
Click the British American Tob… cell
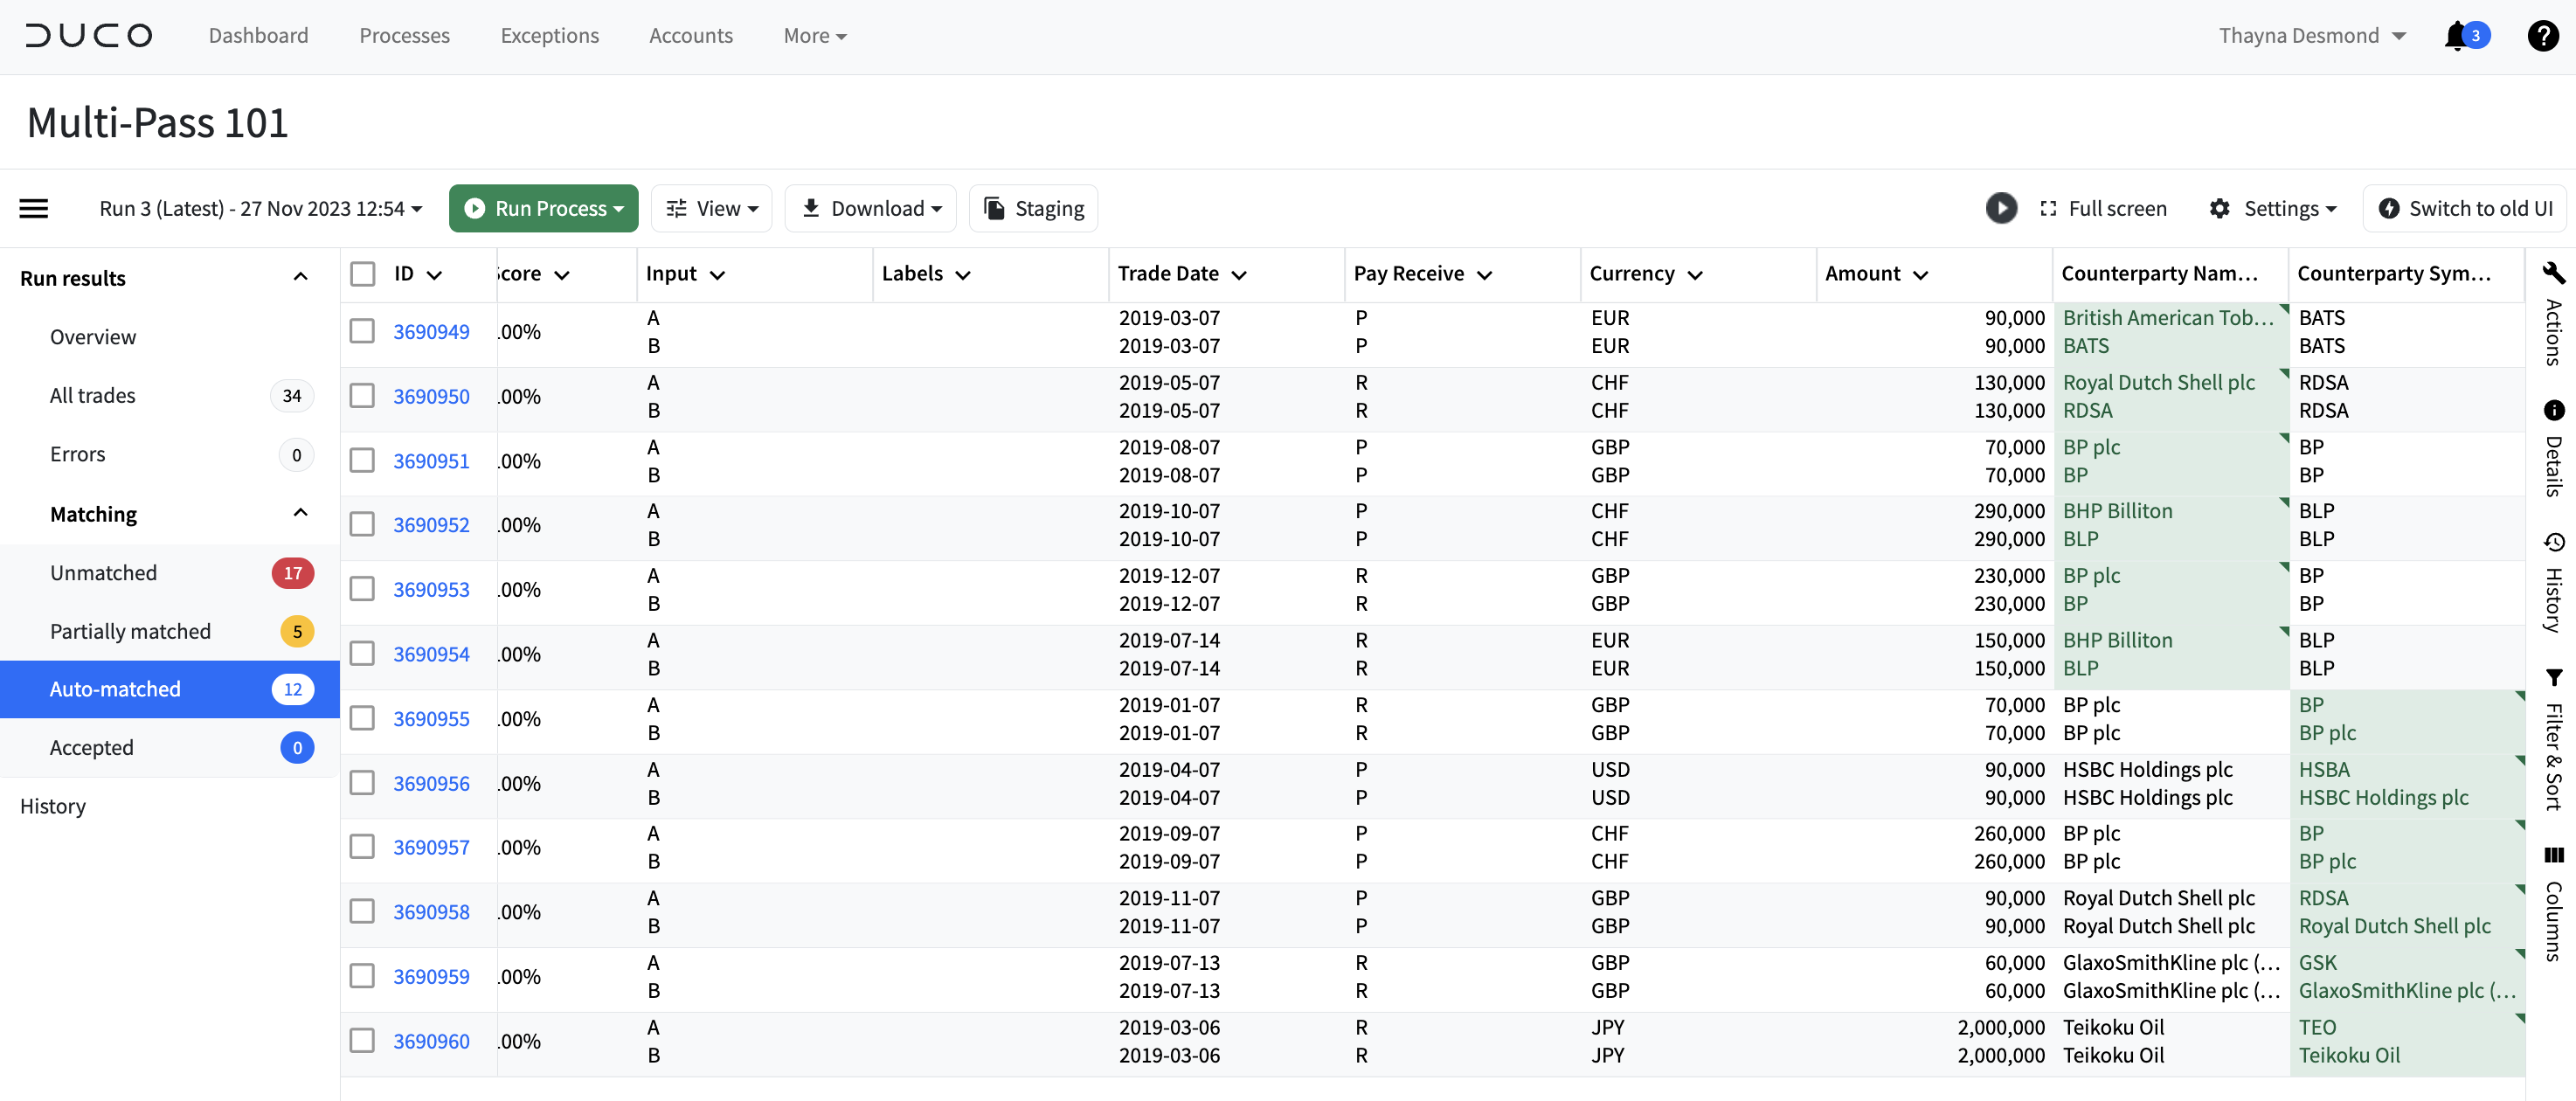pos(2168,318)
